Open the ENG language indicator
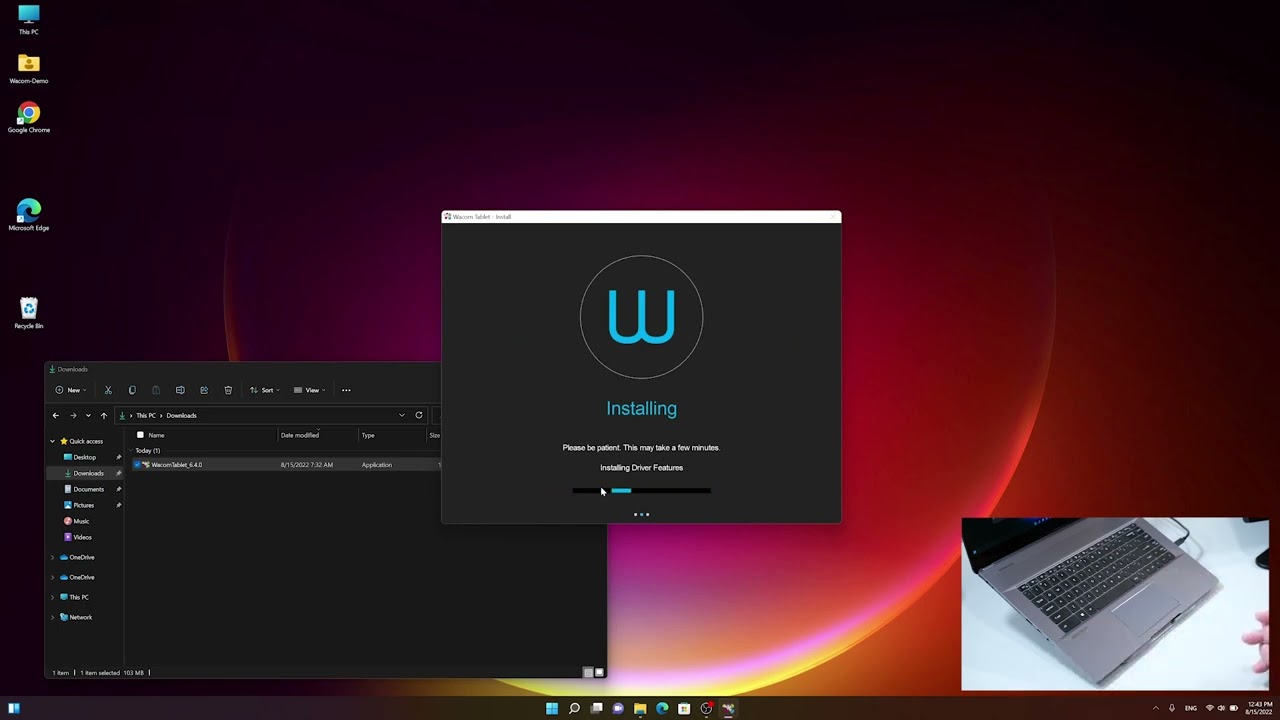The image size is (1280, 720). click(1191, 708)
